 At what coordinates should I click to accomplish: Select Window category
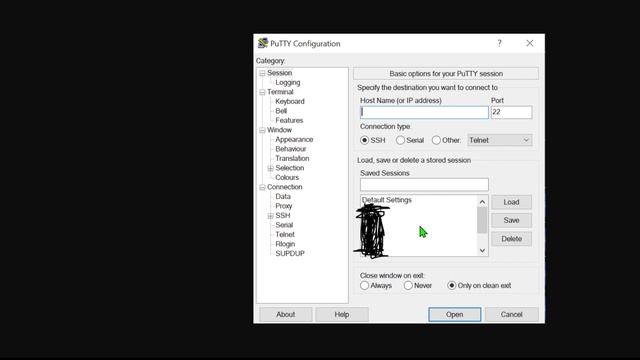[279, 130]
